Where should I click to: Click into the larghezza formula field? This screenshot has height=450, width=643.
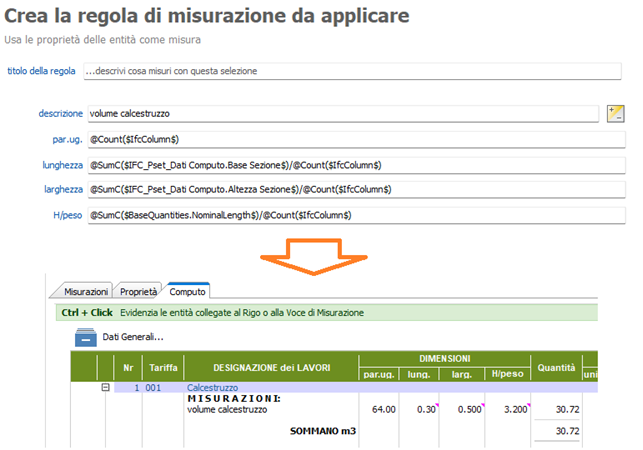click(x=355, y=189)
